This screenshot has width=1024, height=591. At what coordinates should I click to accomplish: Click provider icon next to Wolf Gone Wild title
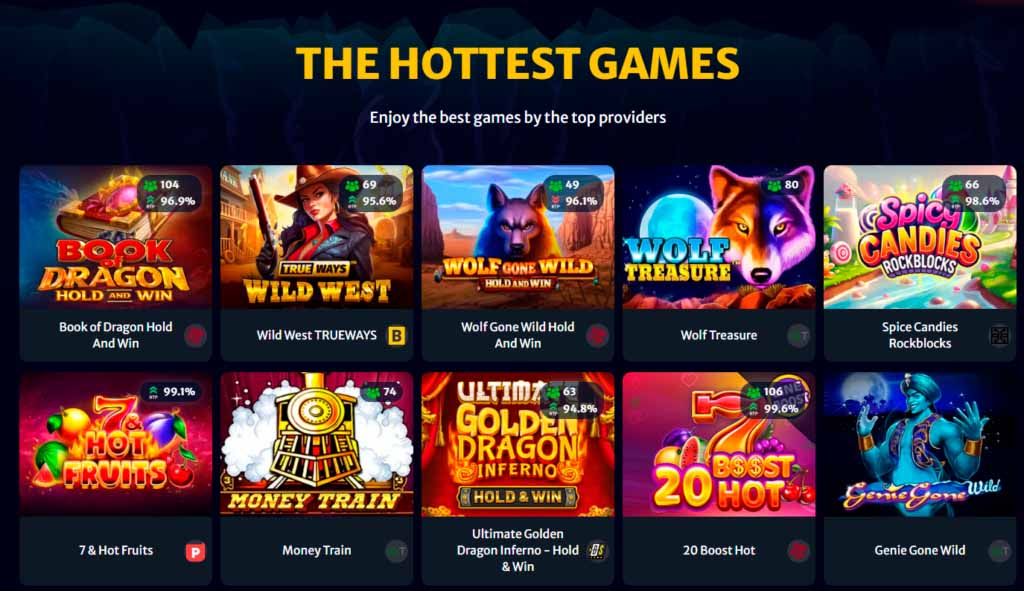(x=597, y=336)
